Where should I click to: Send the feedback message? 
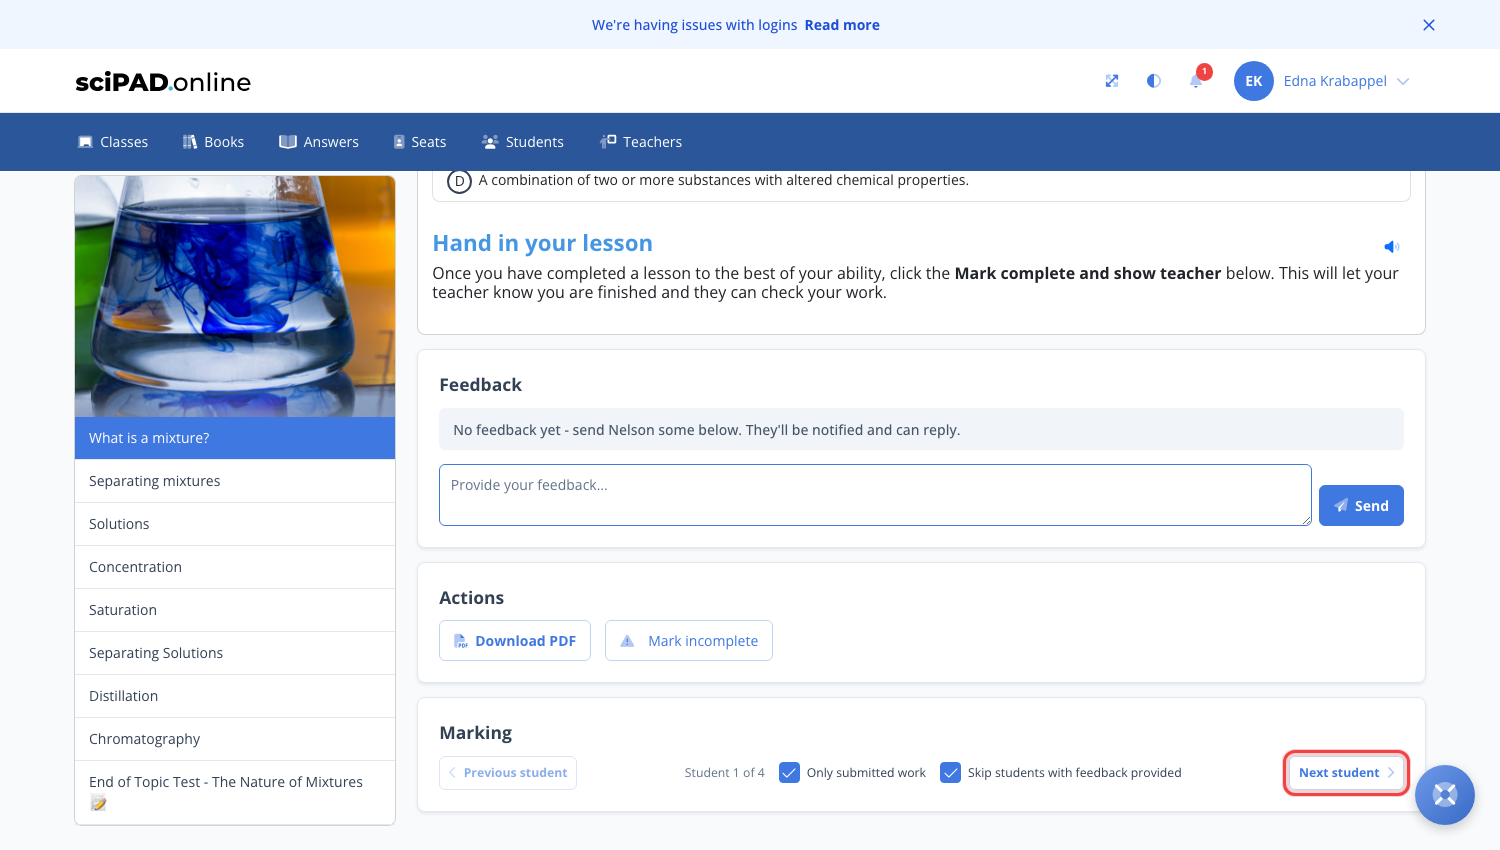coord(1361,506)
